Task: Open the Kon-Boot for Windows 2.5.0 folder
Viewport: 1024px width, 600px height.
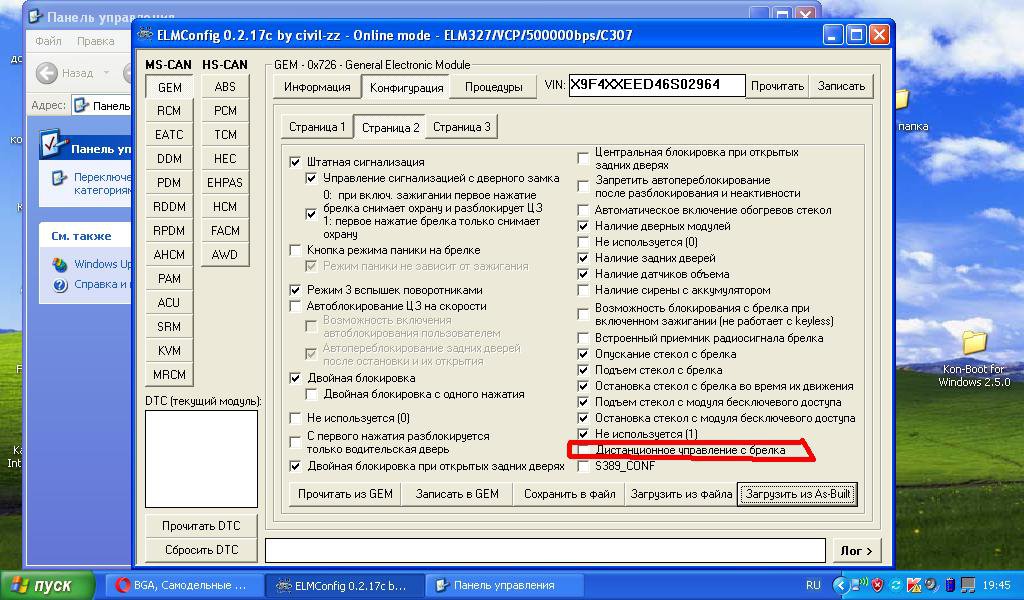Action: [974, 358]
